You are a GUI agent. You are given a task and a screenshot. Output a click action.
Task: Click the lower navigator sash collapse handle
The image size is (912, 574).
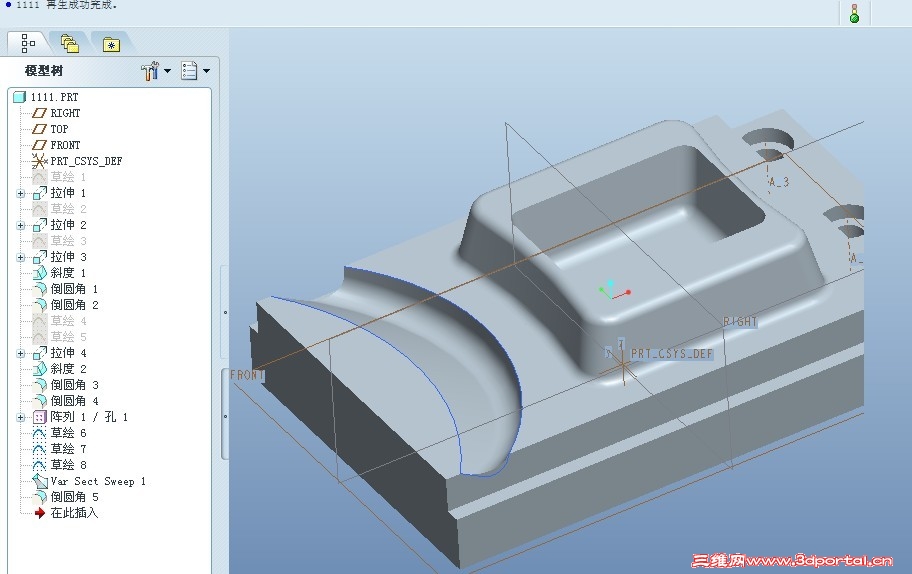225,416
